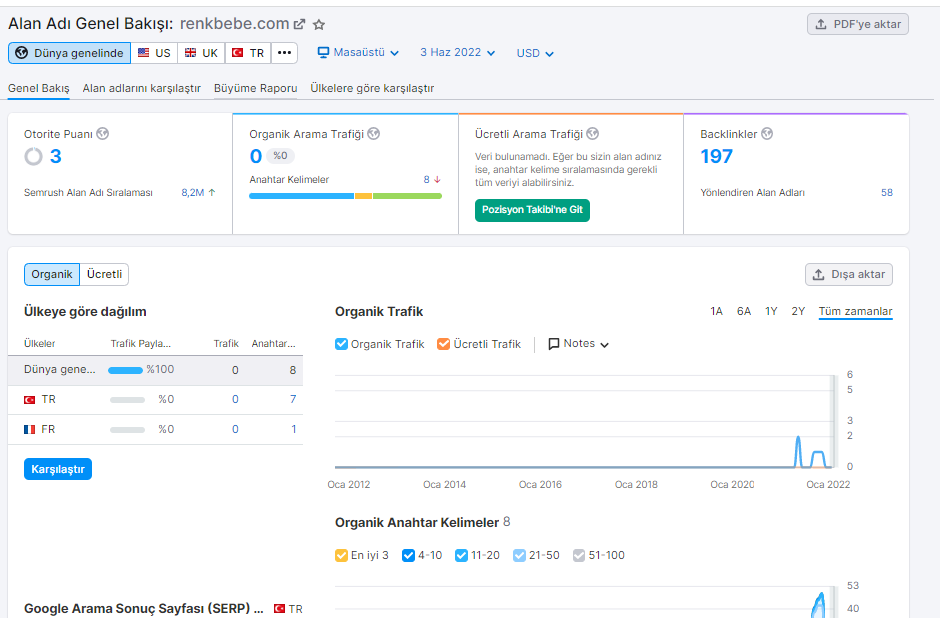Toggle 51-100 positions checkbox
Viewport: 940px width, 618px height.
coord(579,556)
